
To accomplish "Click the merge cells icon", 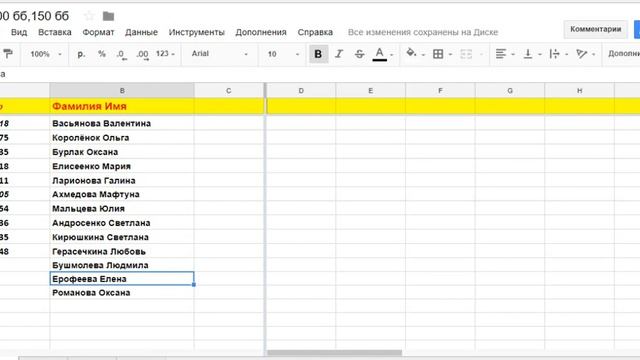I will pyautogui.click(x=466, y=54).
